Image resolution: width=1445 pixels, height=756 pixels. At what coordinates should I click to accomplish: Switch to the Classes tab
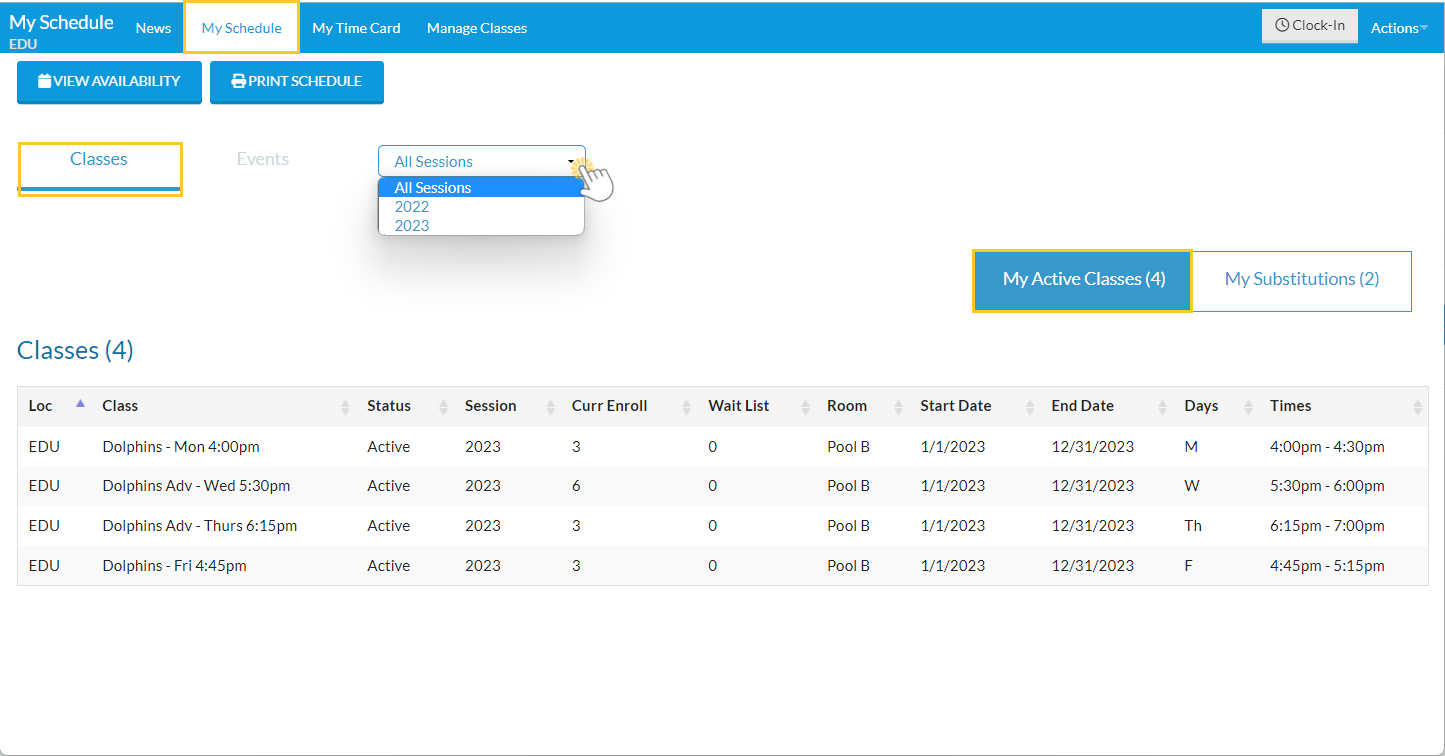(x=99, y=168)
